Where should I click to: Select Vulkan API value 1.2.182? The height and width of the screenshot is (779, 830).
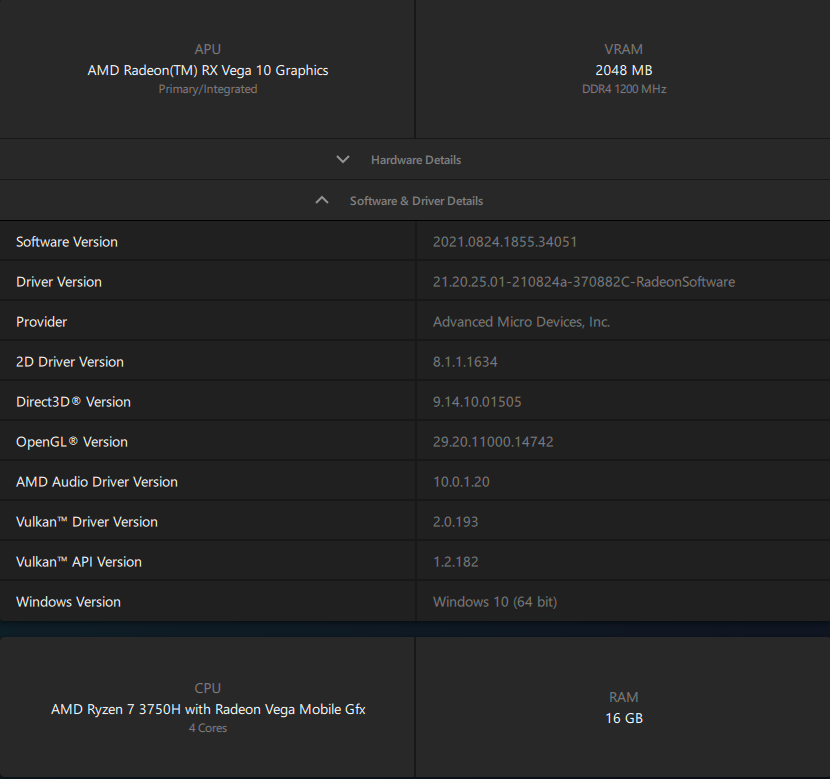coord(455,561)
